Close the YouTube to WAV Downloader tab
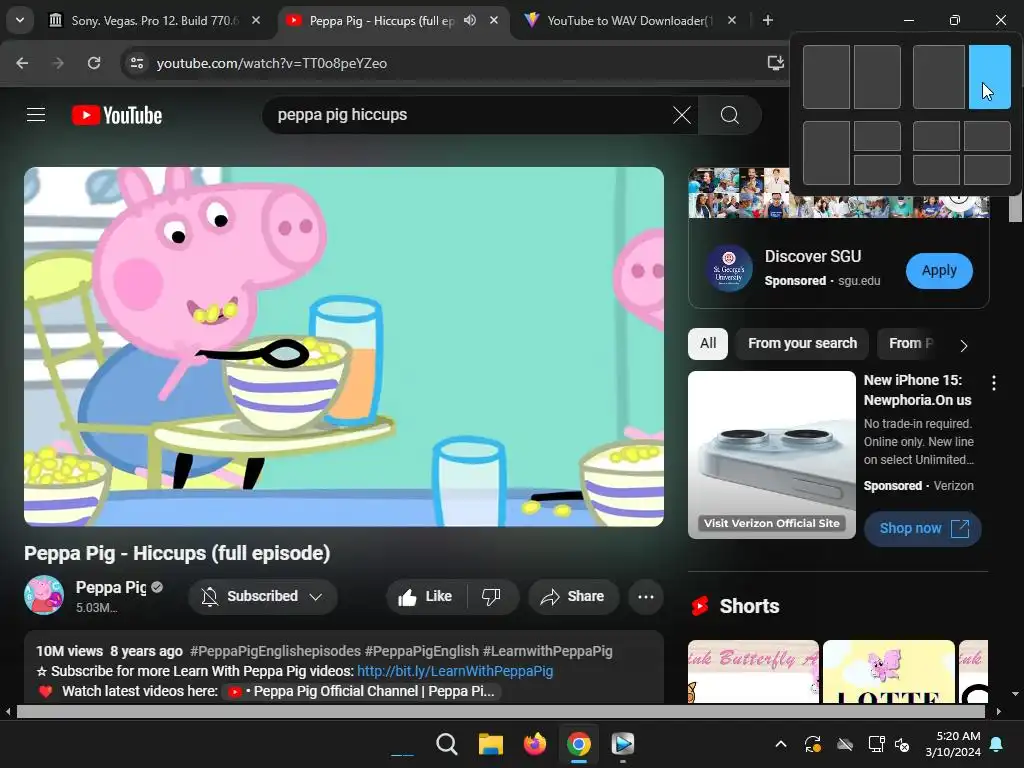The width and height of the screenshot is (1024, 768). coord(732,20)
